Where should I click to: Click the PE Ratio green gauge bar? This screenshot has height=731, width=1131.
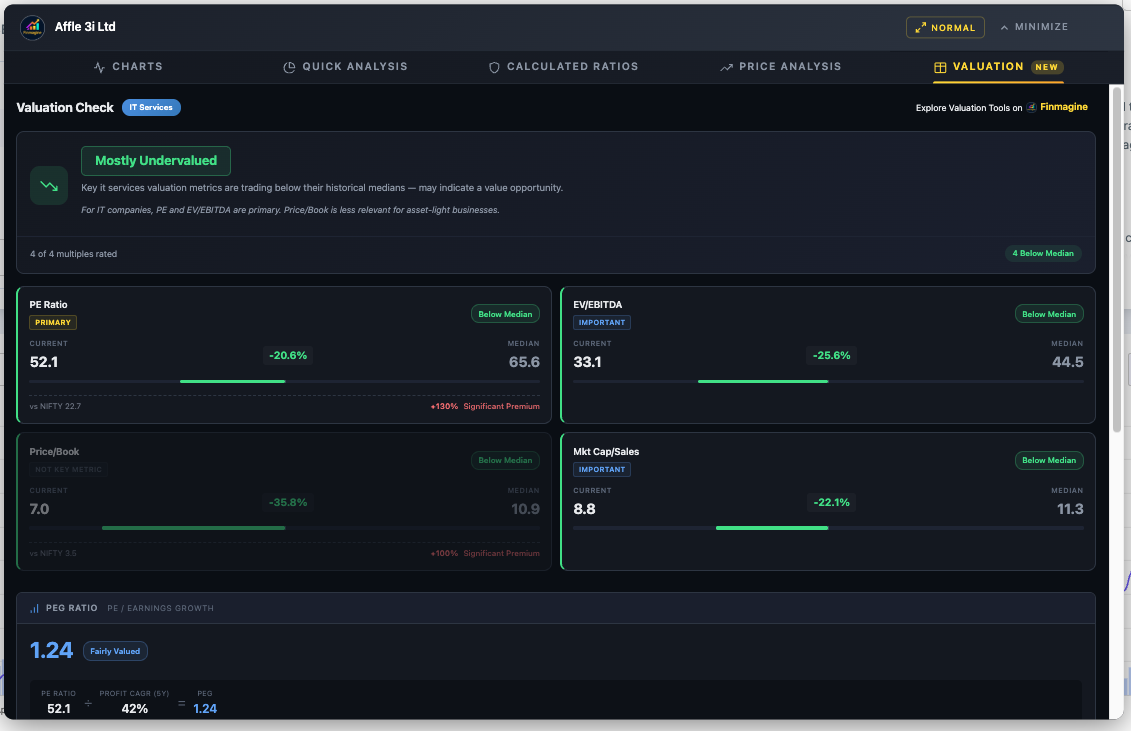tap(232, 381)
